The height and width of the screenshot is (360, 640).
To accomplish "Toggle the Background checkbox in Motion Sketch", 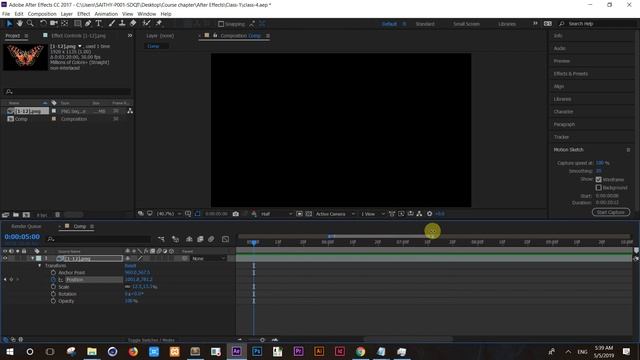I will click(x=598, y=188).
